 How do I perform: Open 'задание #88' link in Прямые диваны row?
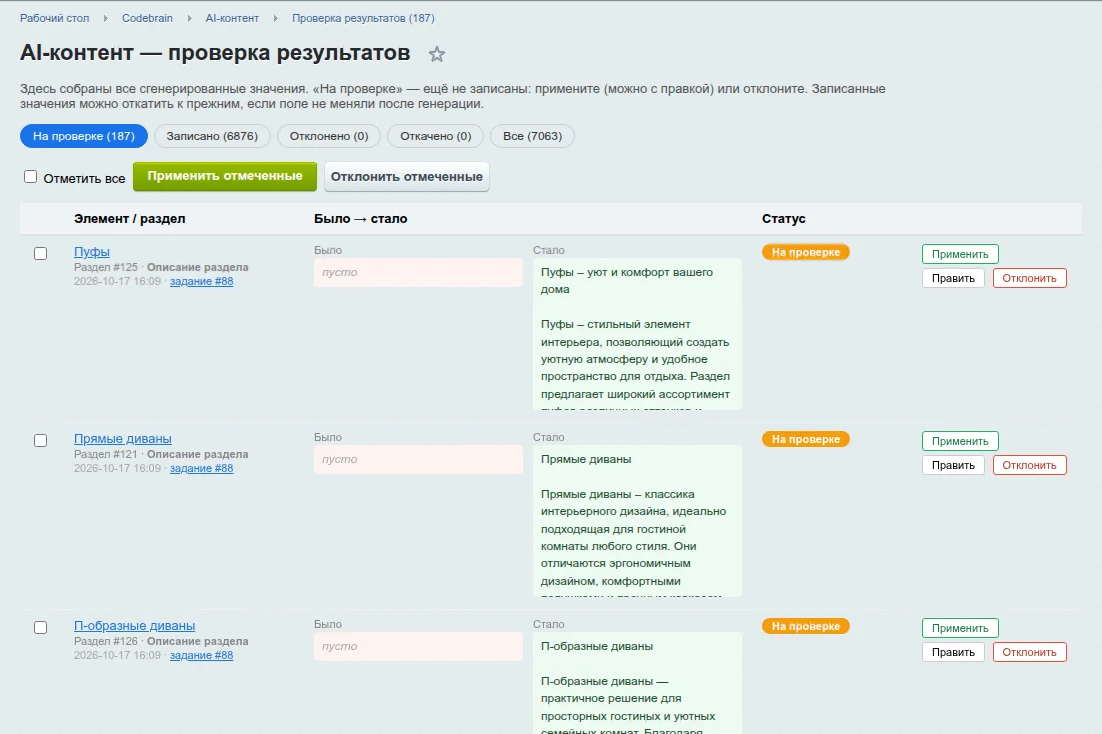coord(202,468)
